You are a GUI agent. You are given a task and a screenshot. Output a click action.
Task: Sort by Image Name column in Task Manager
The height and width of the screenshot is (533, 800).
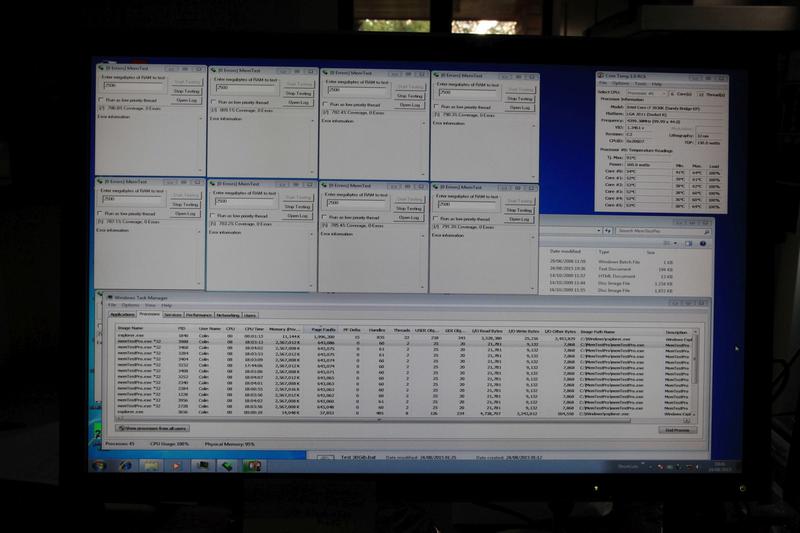[144, 328]
